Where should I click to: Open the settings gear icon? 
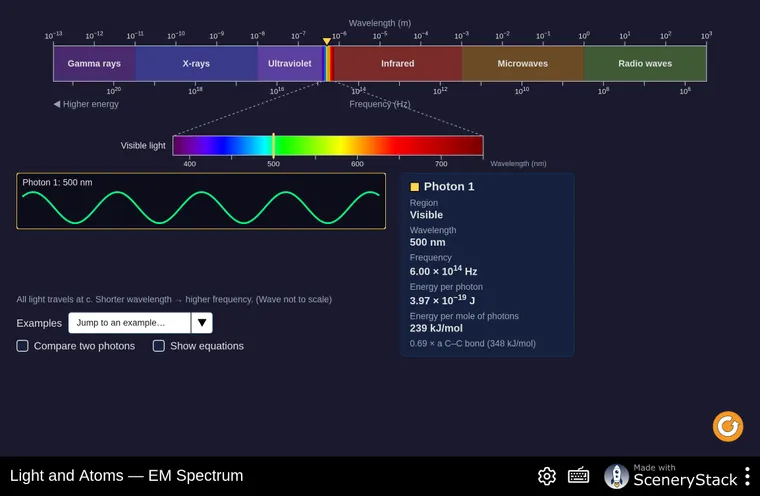(x=547, y=476)
